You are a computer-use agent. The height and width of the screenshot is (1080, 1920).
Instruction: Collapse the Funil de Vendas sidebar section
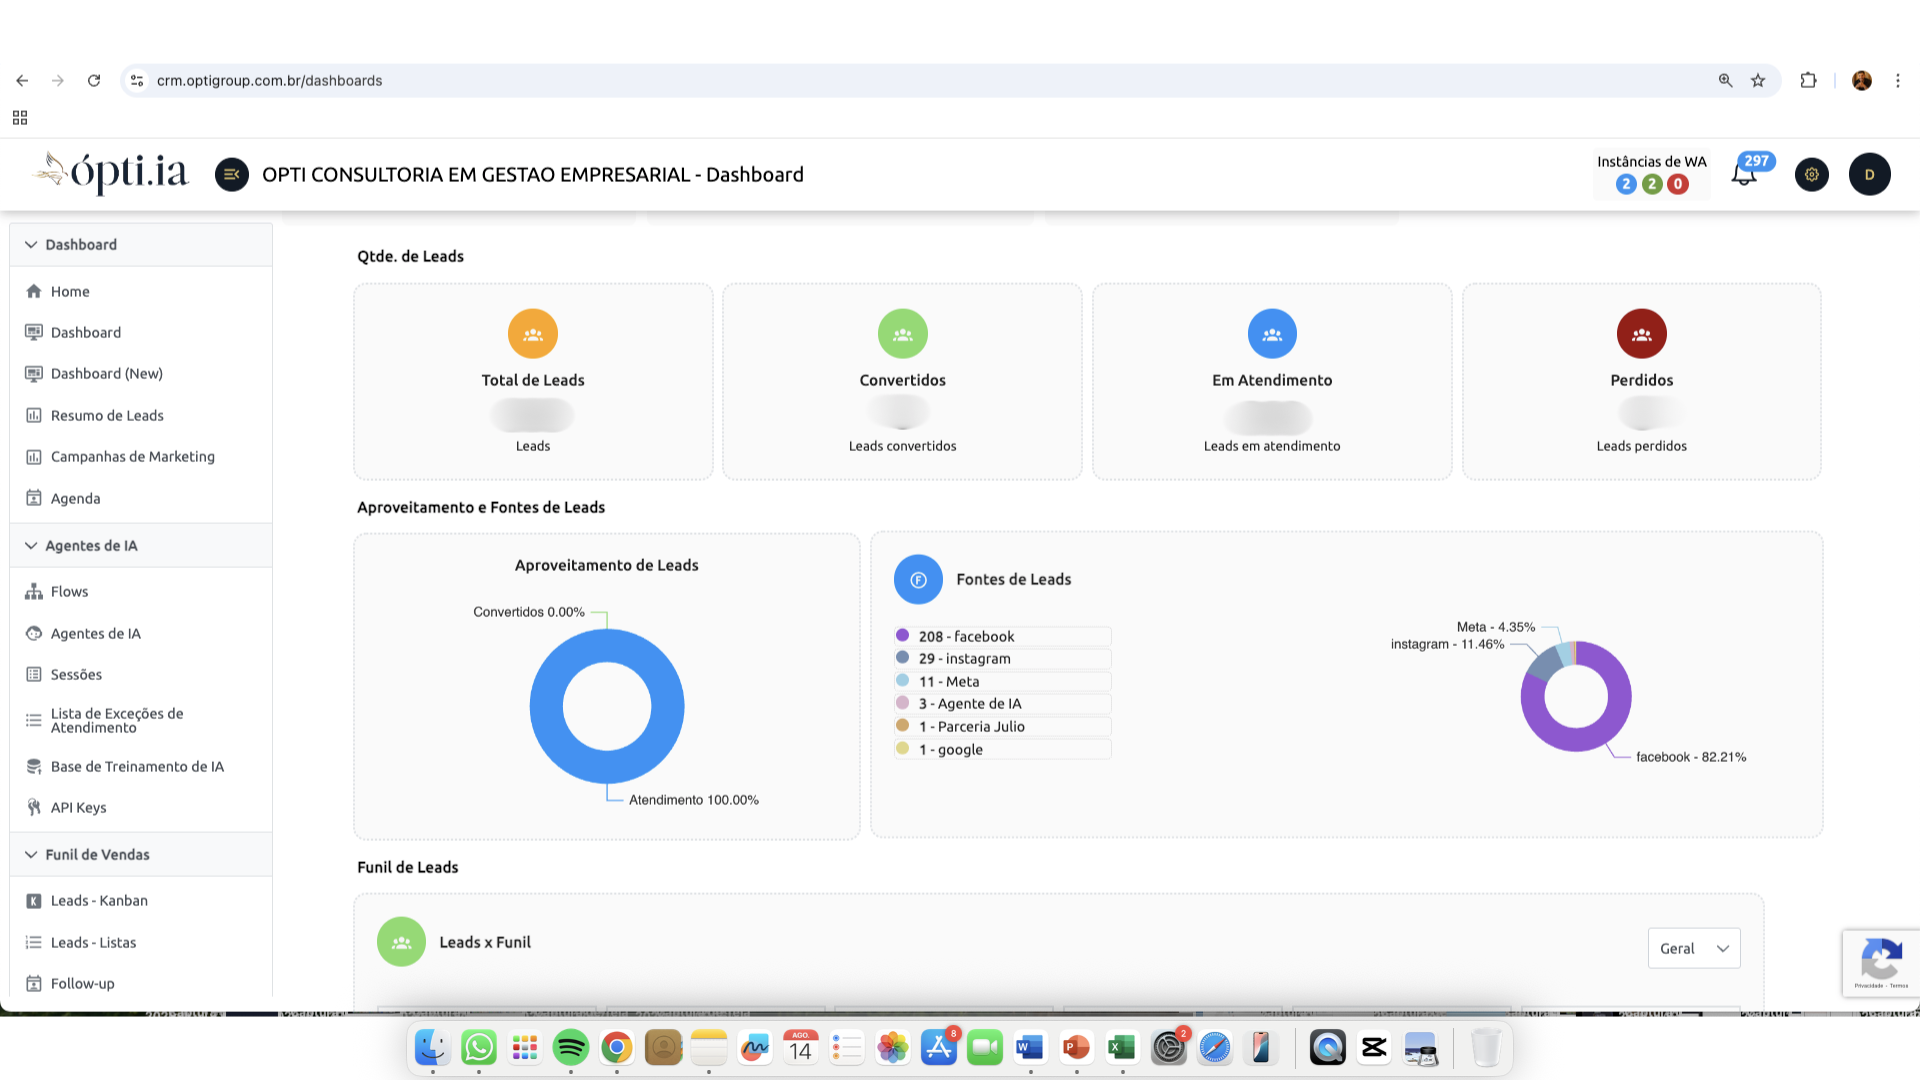[x=97, y=855]
